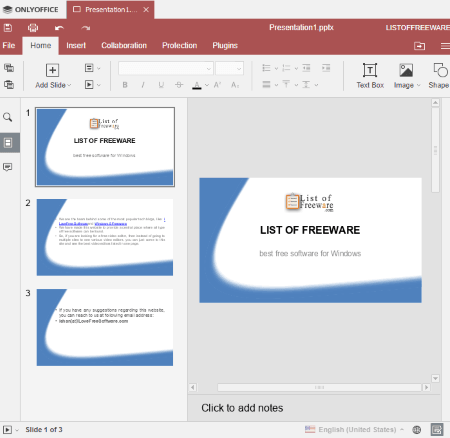Viewport: 450px width, 438px height.
Task: Click the Line spacing icon
Action: pyautogui.click(x=306, y=84)
